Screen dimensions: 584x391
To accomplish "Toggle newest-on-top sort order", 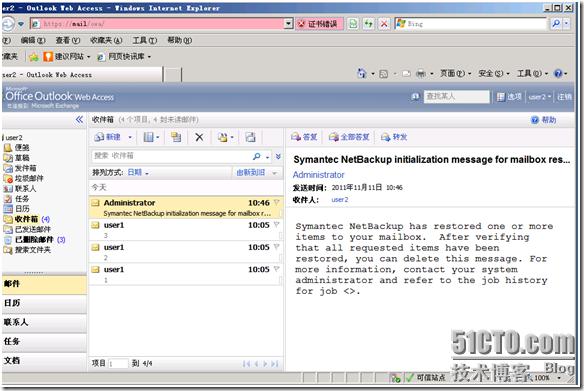I will [x=257, y=172].
